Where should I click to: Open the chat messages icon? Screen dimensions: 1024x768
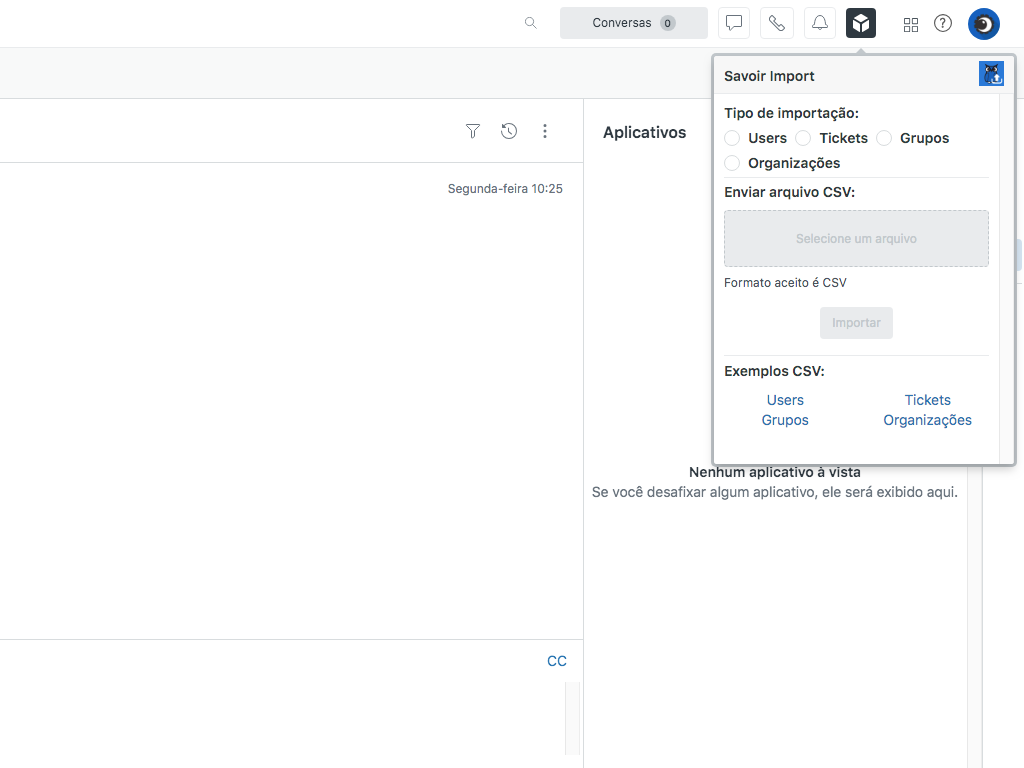(734, 23)
